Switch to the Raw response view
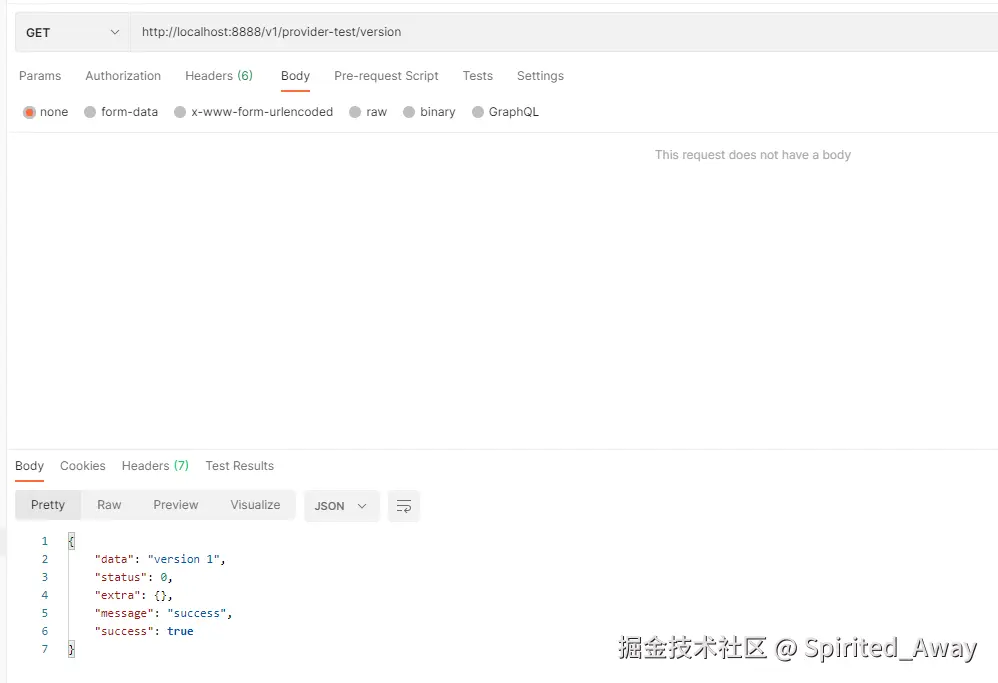 point(109,505)
